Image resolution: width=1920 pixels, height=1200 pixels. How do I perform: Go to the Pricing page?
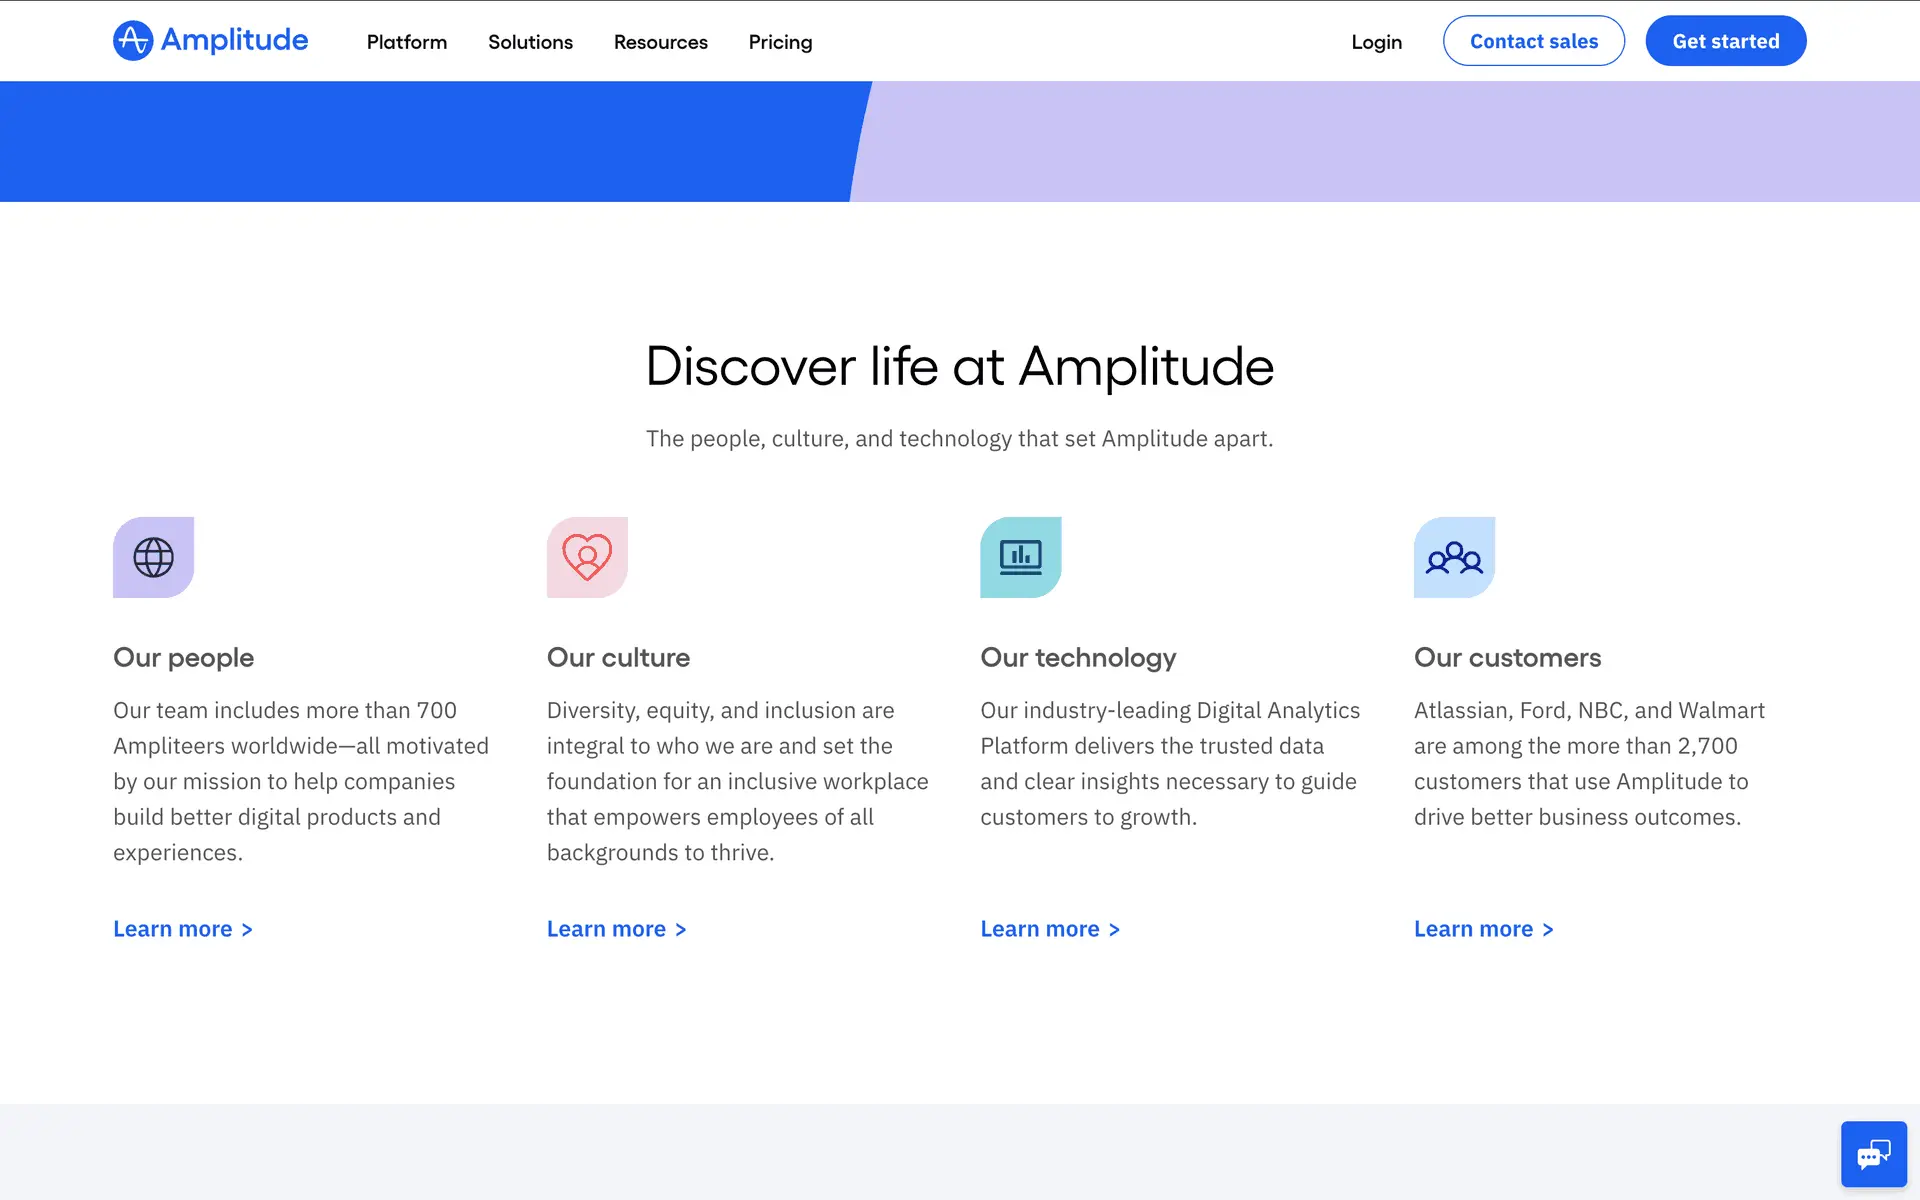780,42
